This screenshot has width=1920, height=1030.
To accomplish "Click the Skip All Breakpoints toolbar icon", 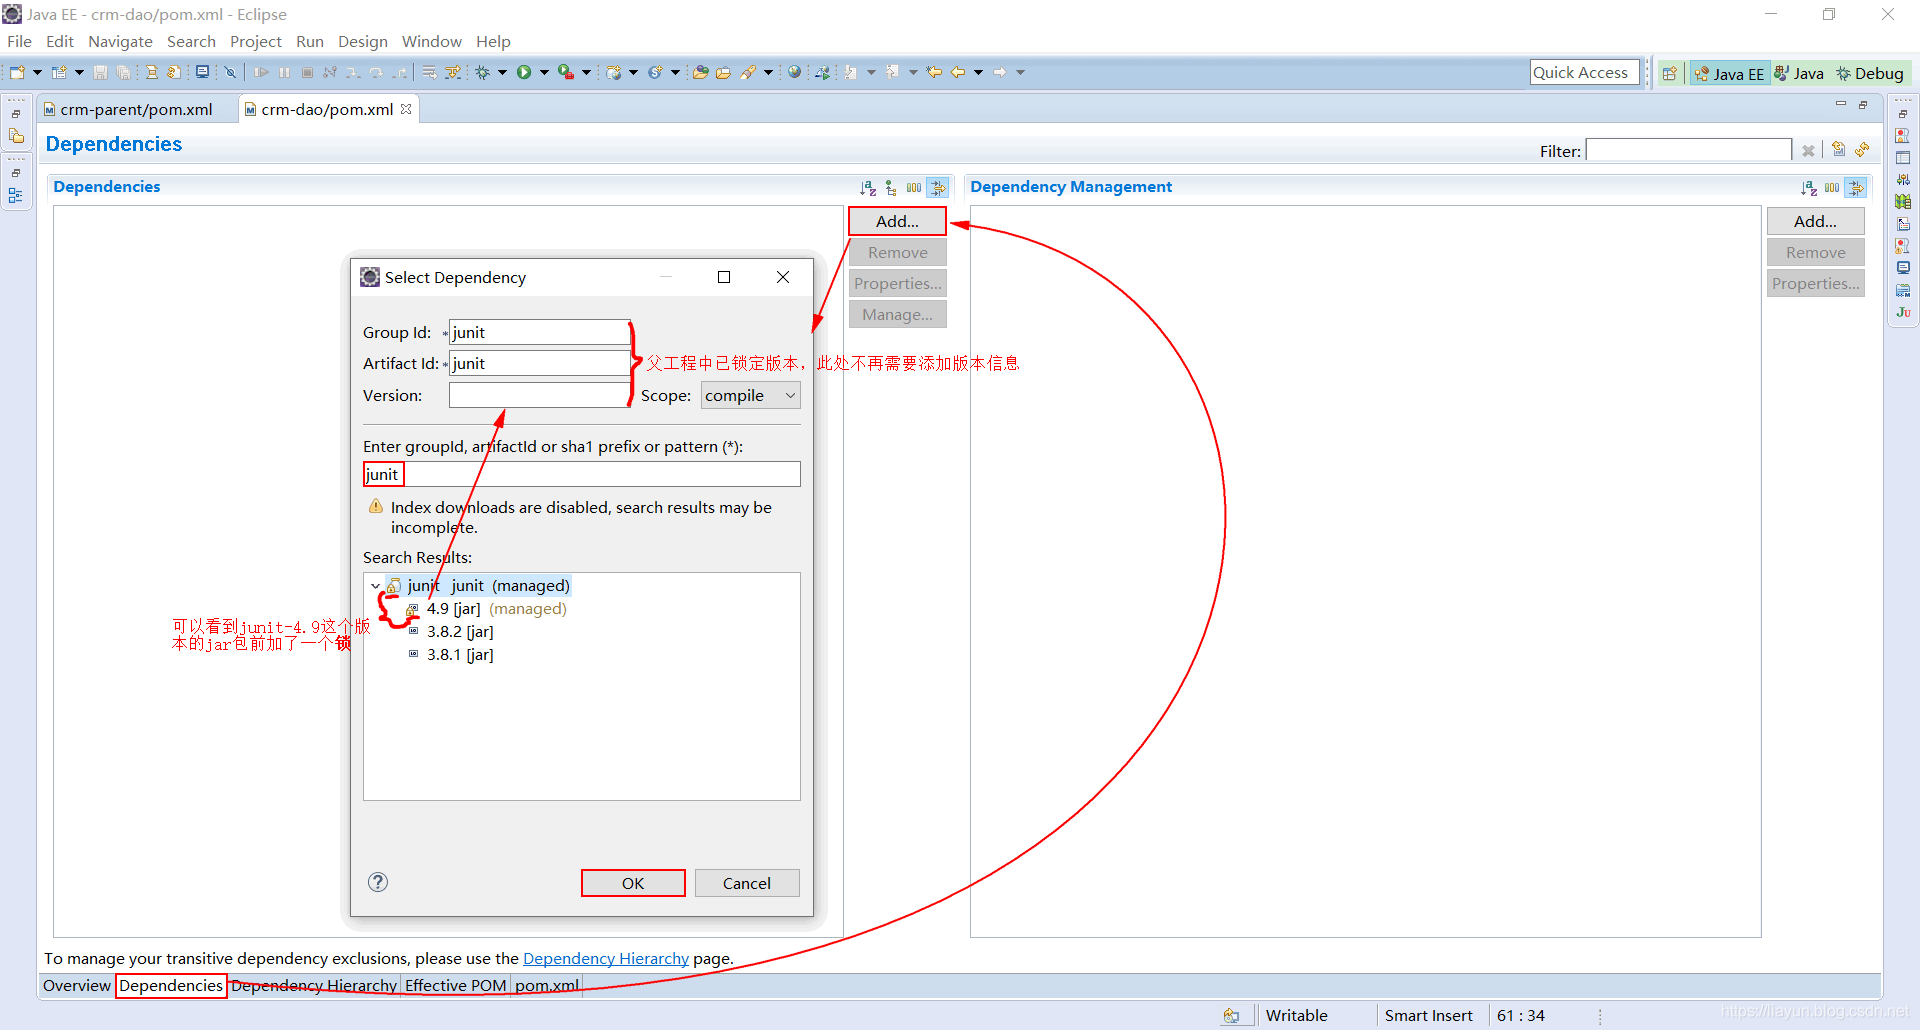I will pos(230,72).
